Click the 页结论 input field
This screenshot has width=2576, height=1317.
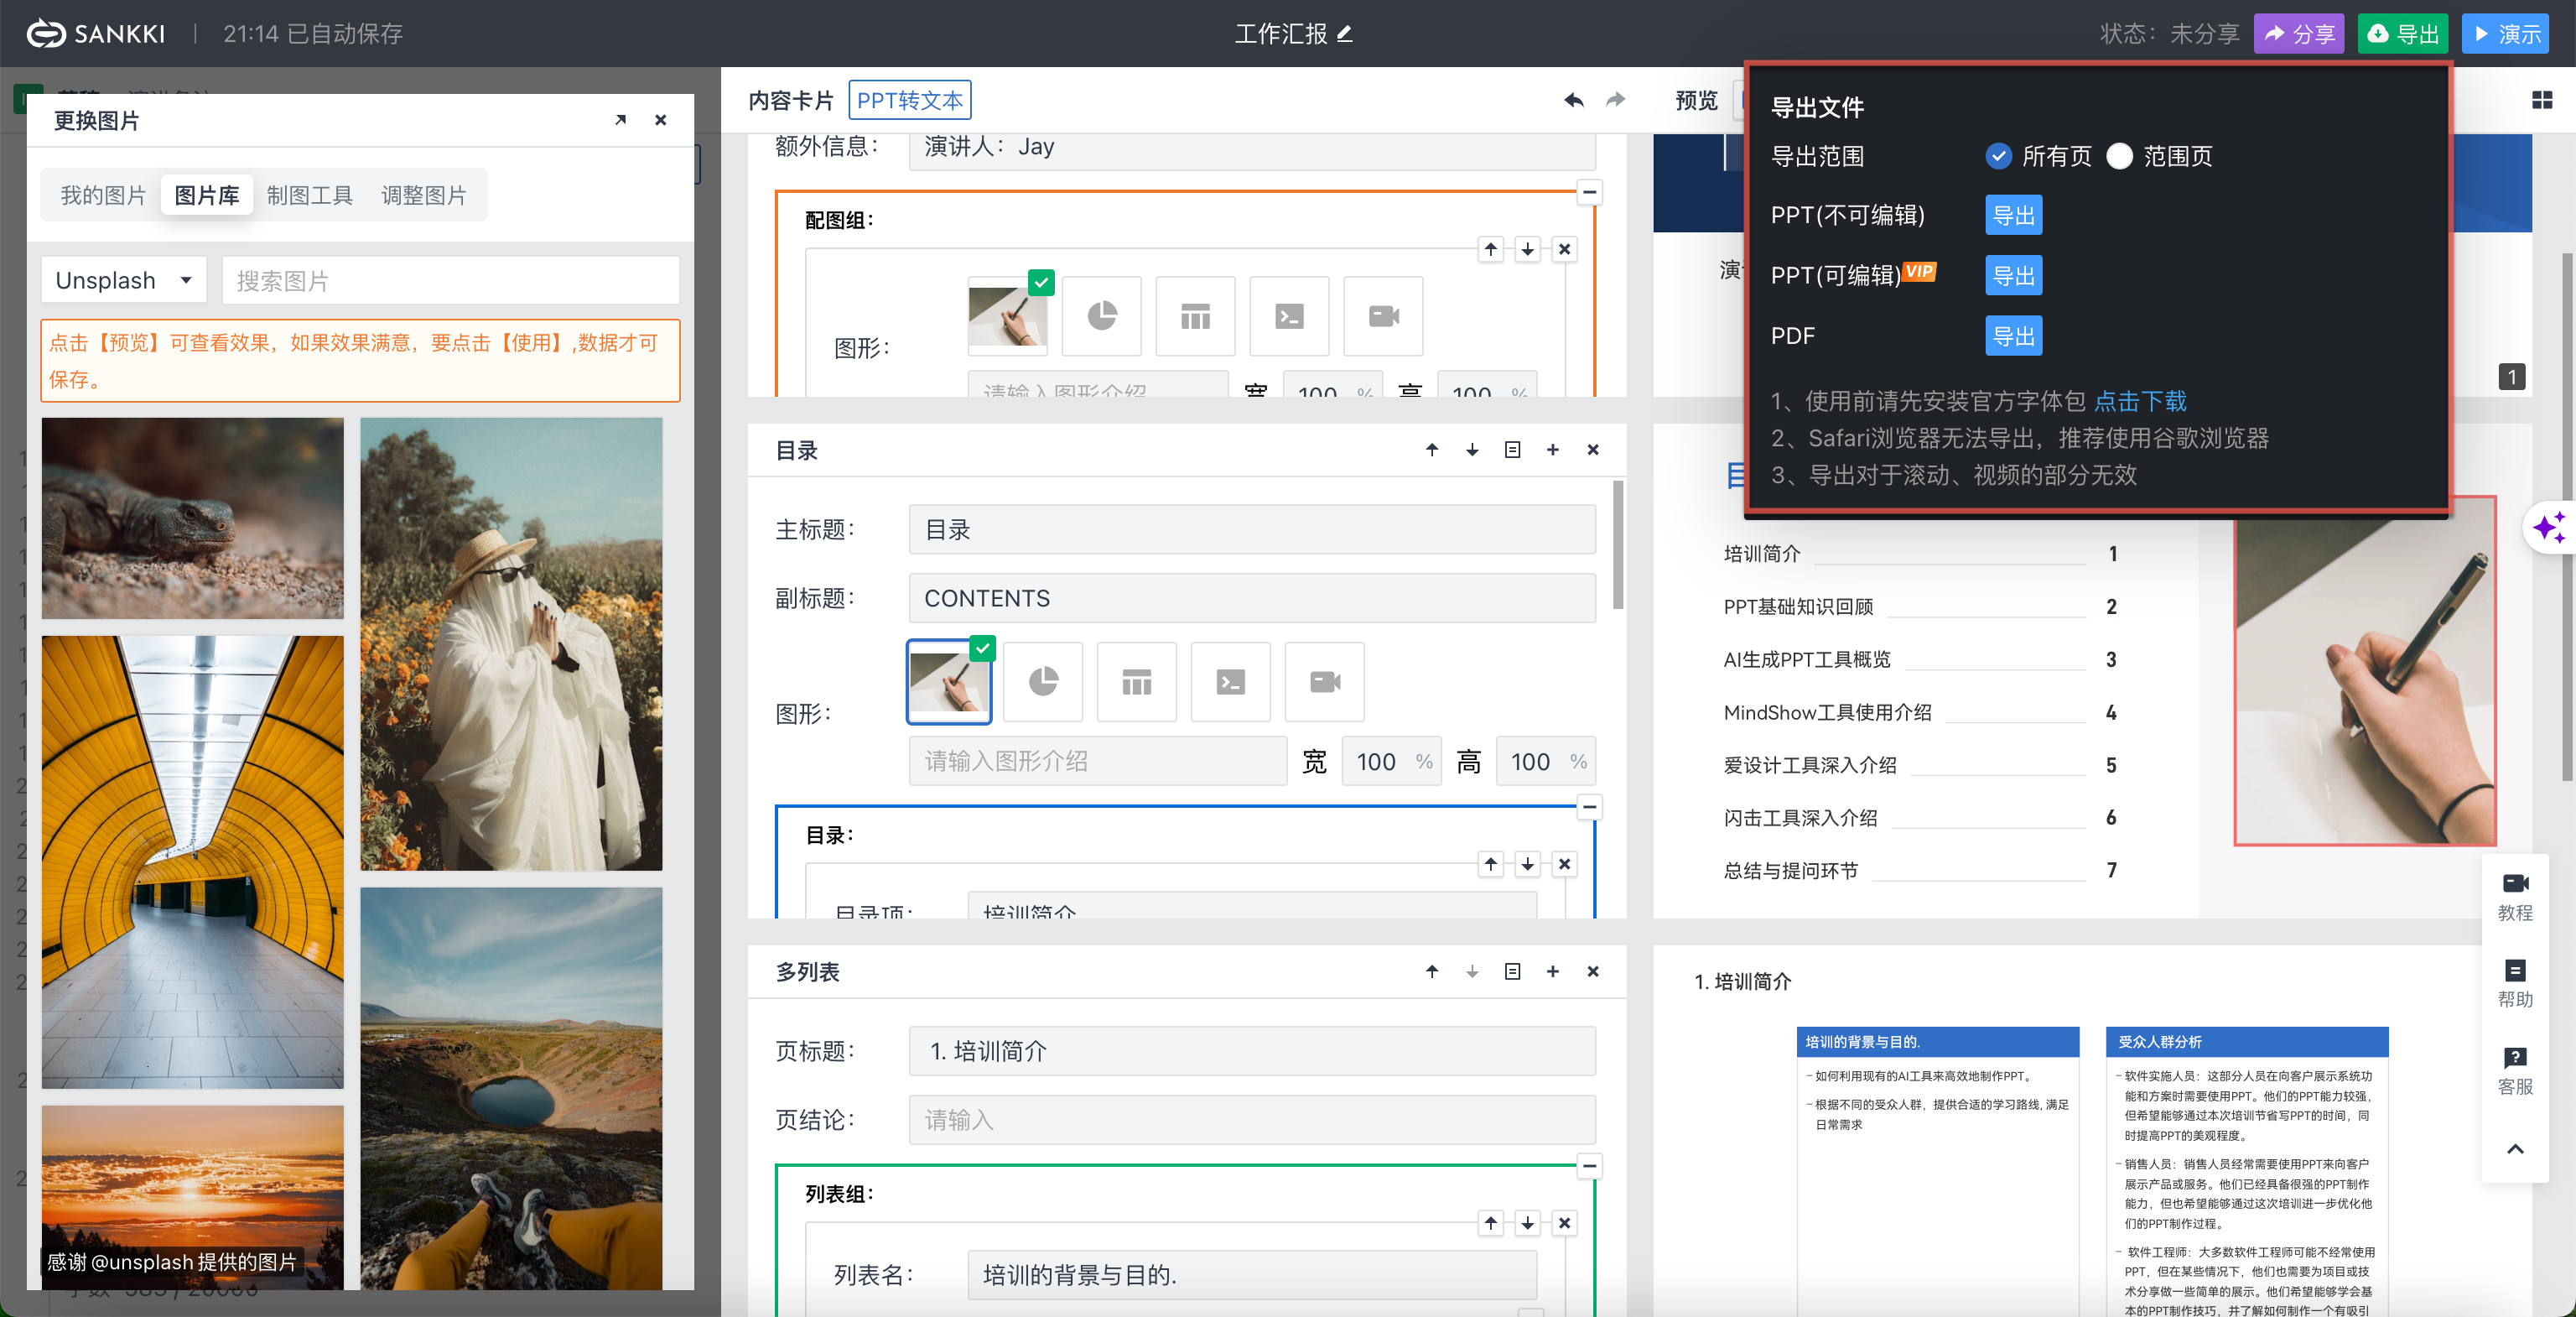click(1252, 1119)
